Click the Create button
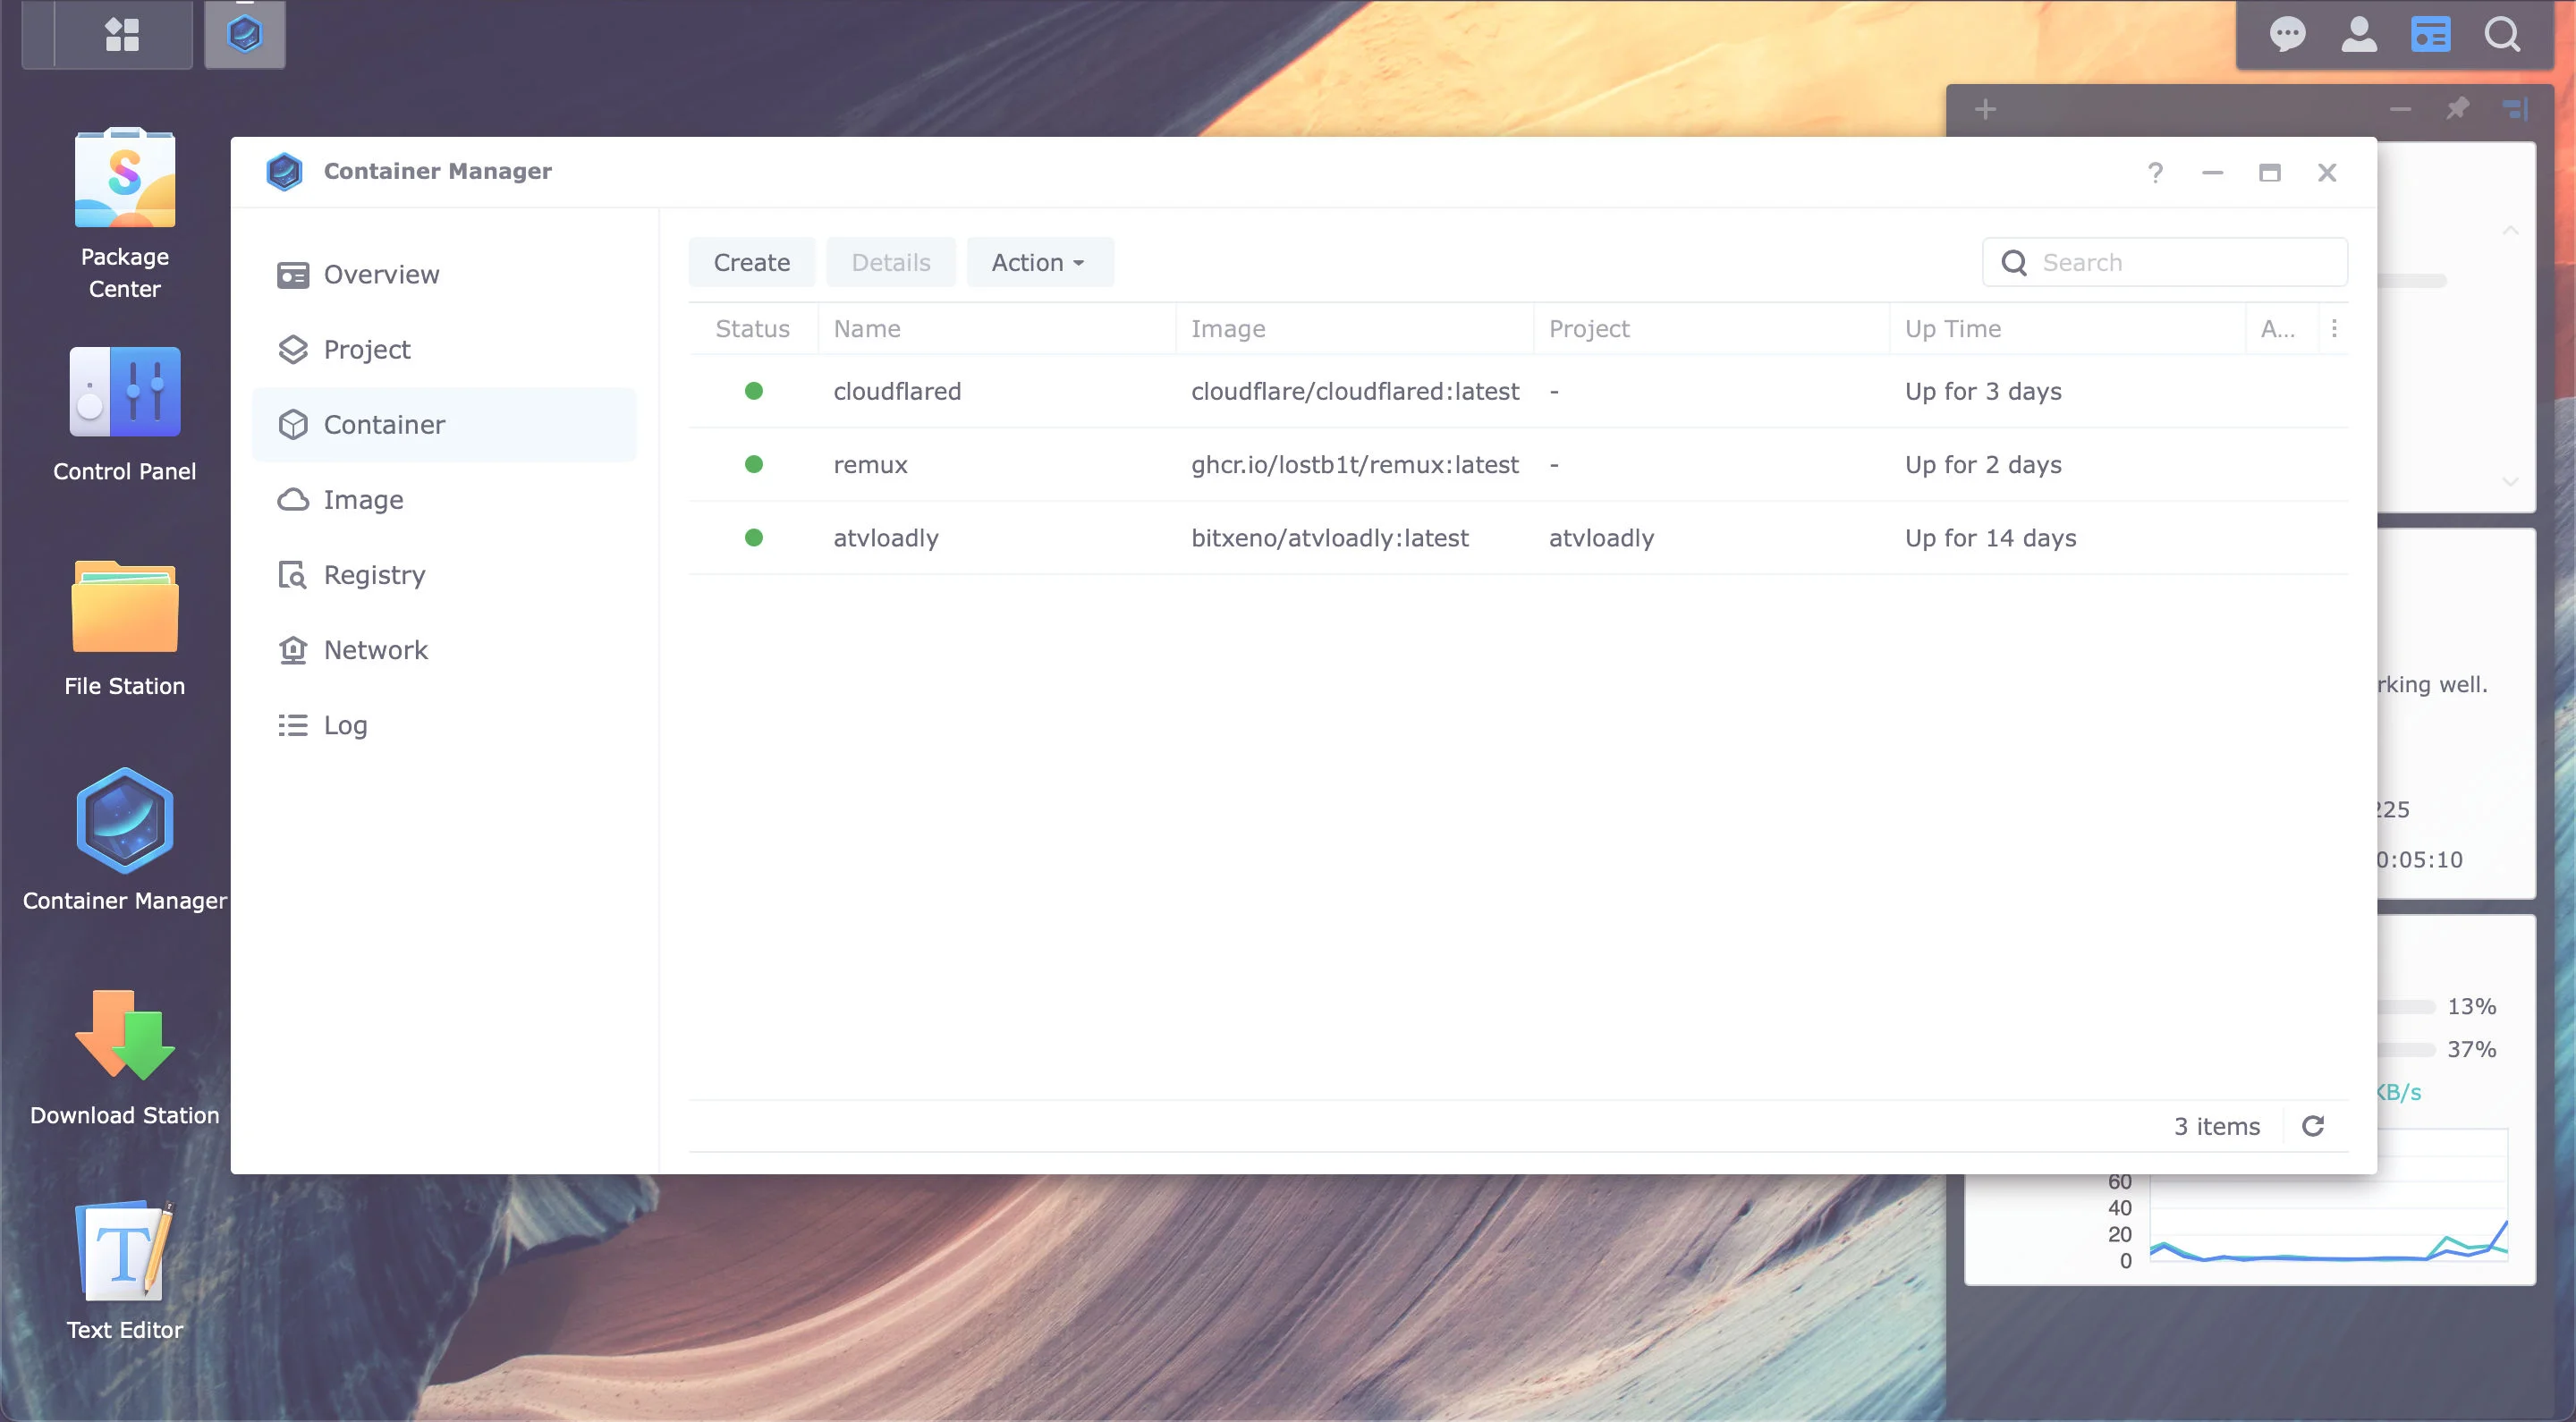This screenshot has height=1422, width=2576. pyautogui.click(x=752, y=262)
